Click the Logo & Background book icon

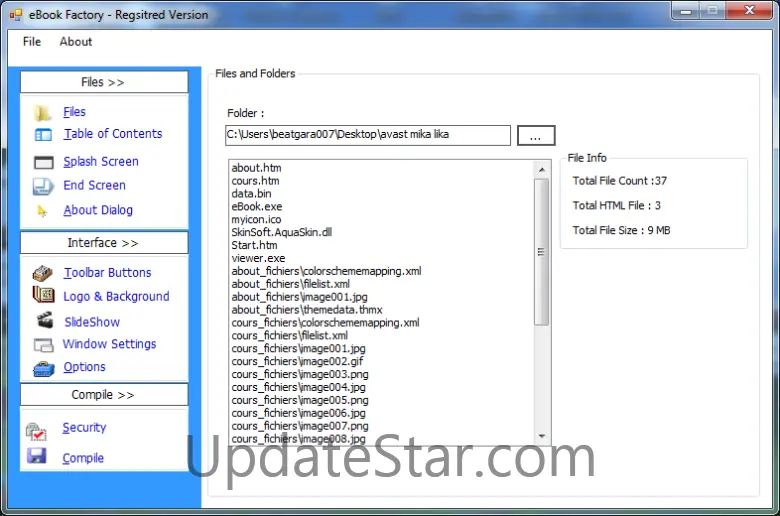[43, 295]
